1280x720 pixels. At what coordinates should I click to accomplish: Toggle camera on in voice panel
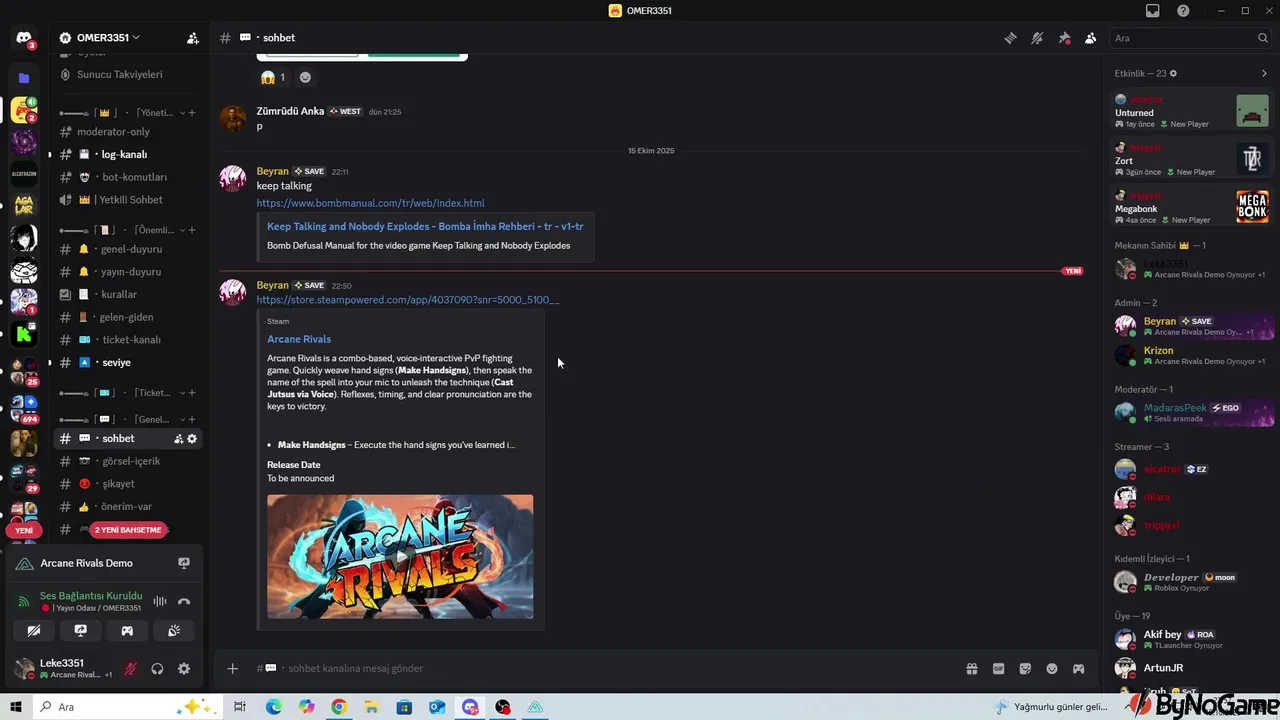tap(33, 631)
